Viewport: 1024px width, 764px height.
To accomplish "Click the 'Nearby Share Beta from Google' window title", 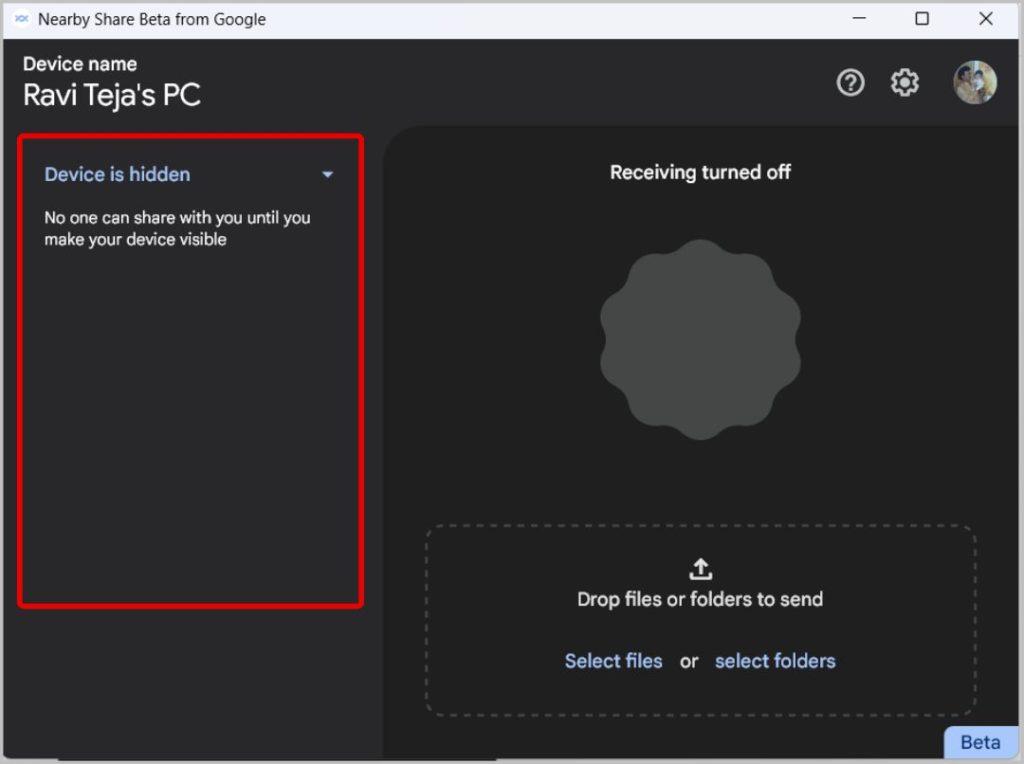I will pos(152,20).
